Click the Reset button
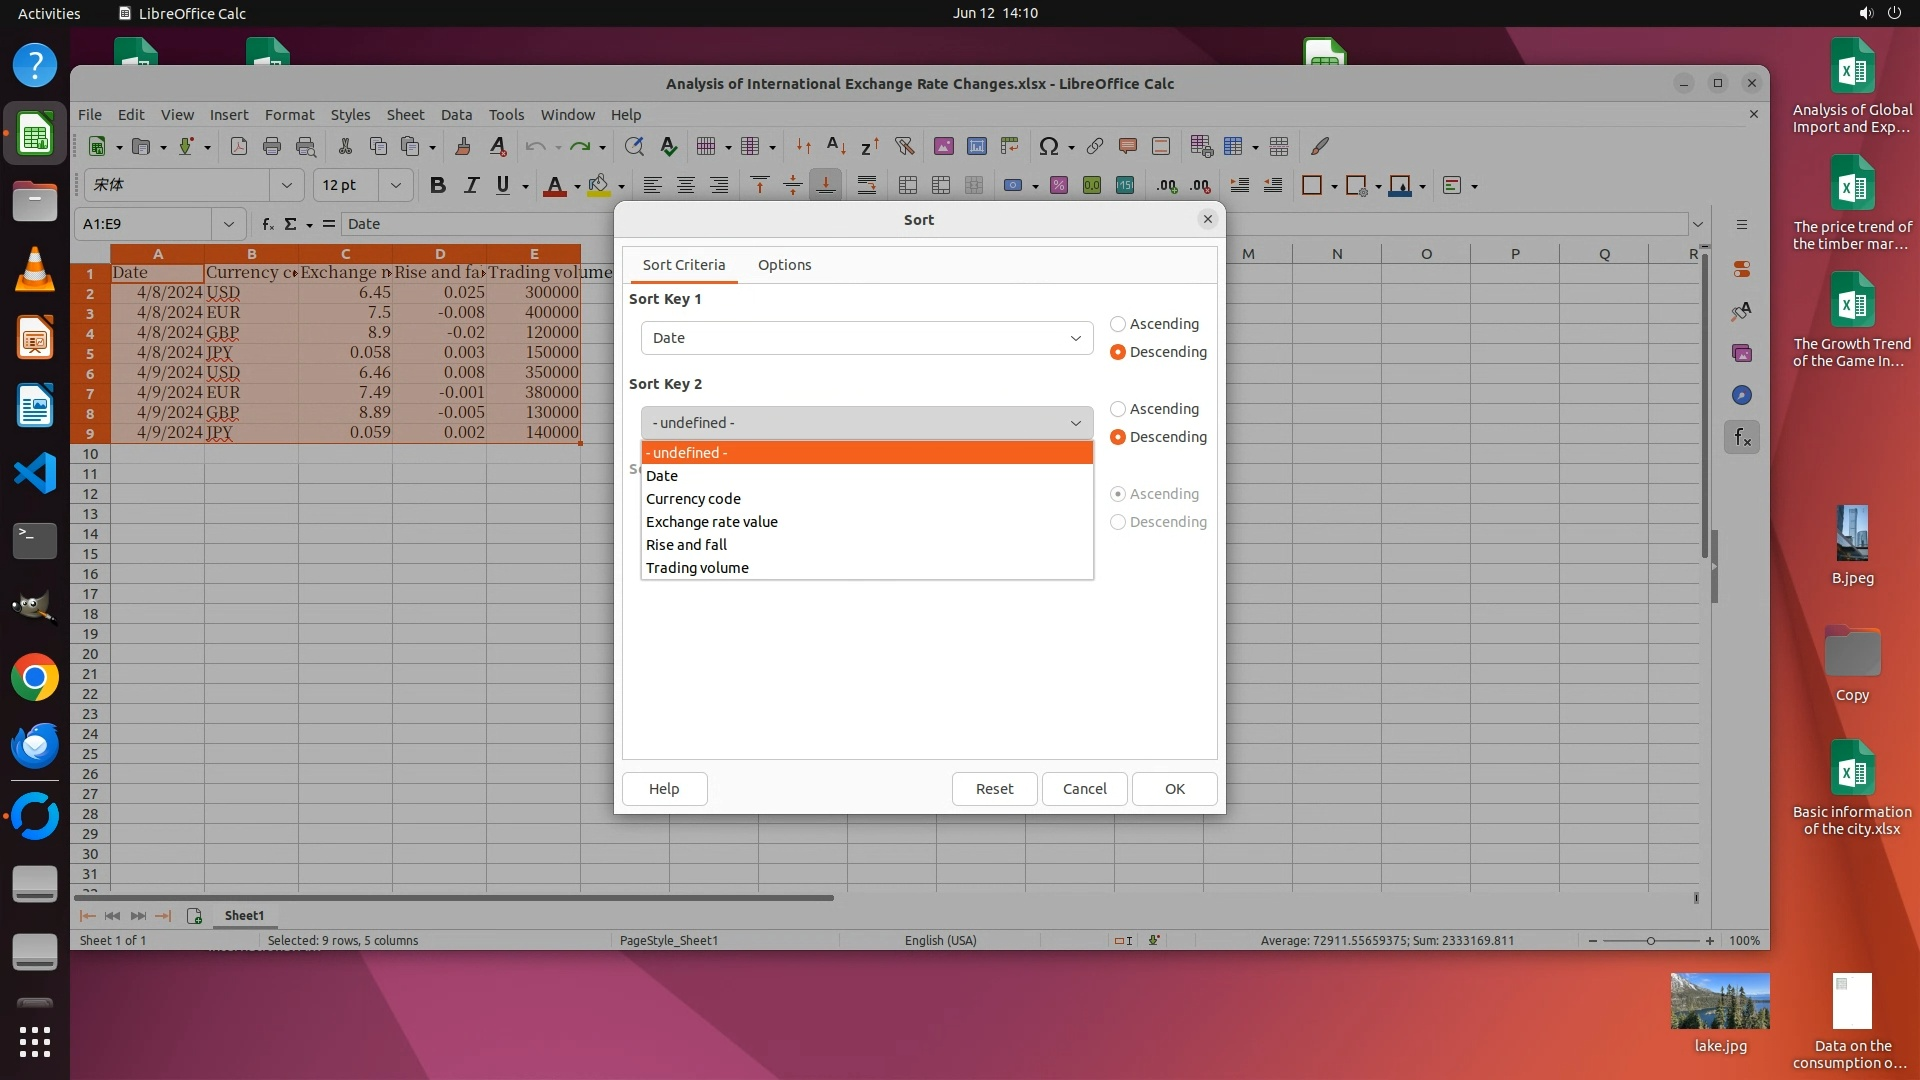 click(x=994, y=789)
